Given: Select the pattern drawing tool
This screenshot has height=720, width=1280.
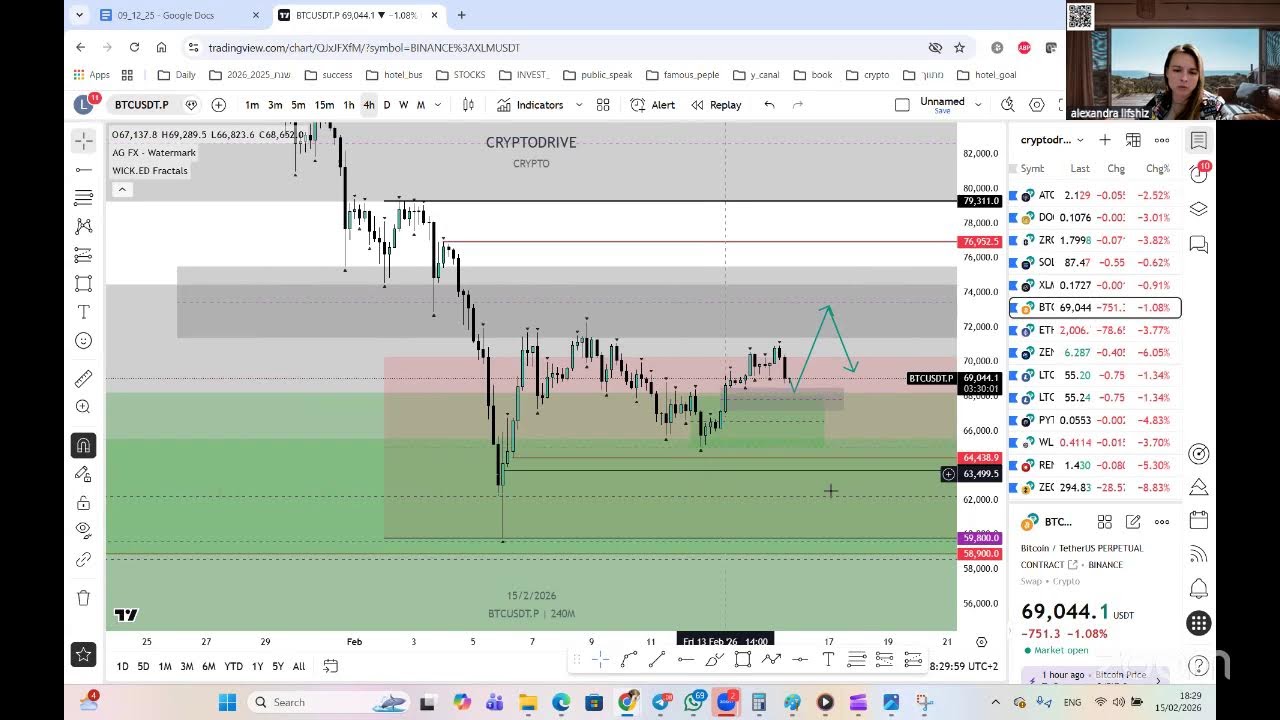Looking at the screenshot, I should pyautogui.click(x=83, y=227).
